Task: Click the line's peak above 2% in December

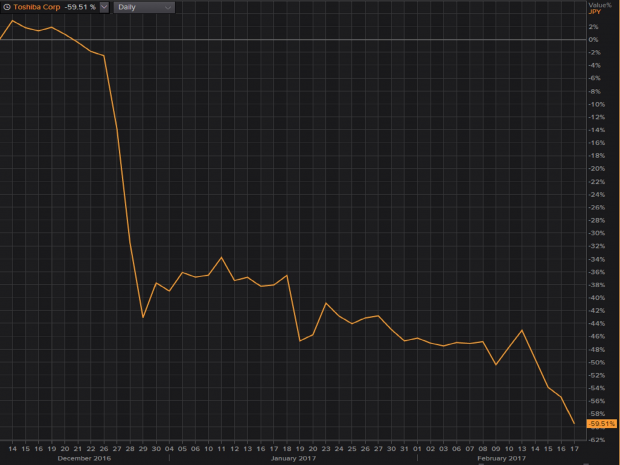Action: [13, 21]
